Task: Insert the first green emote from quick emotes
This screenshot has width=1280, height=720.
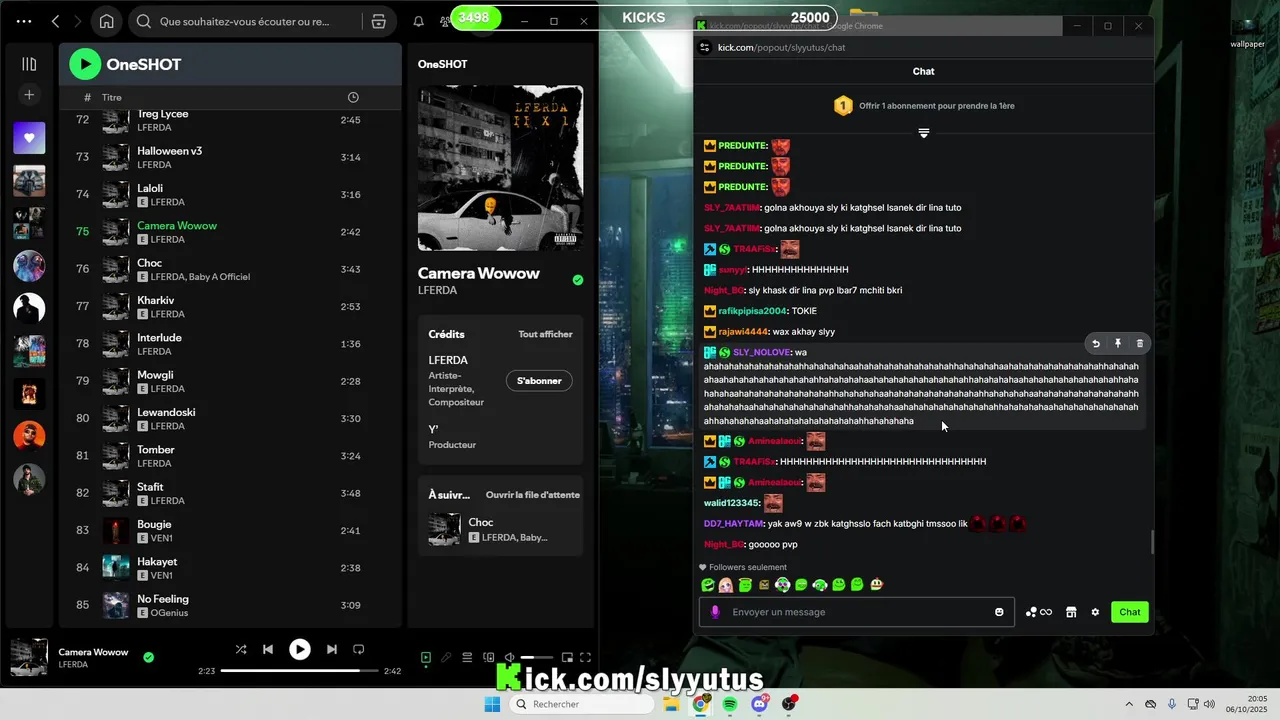Action: click(708, 585)
